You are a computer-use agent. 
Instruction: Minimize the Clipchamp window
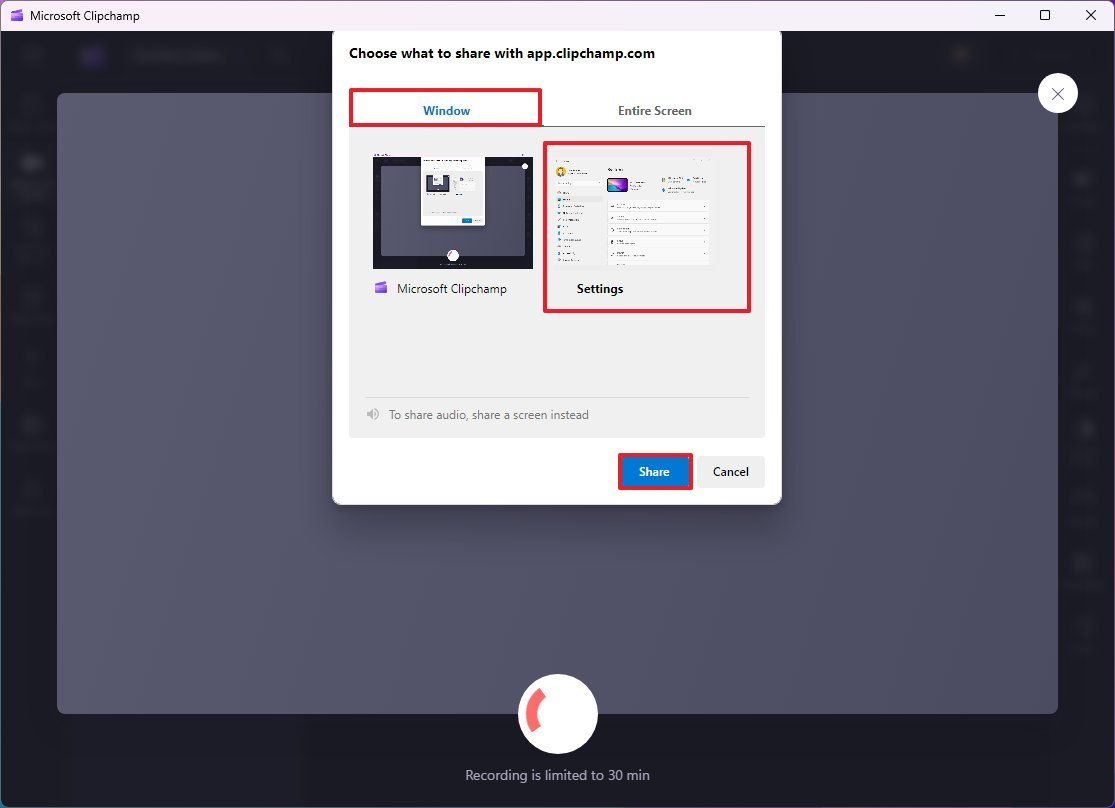[x=1000, y=15]
